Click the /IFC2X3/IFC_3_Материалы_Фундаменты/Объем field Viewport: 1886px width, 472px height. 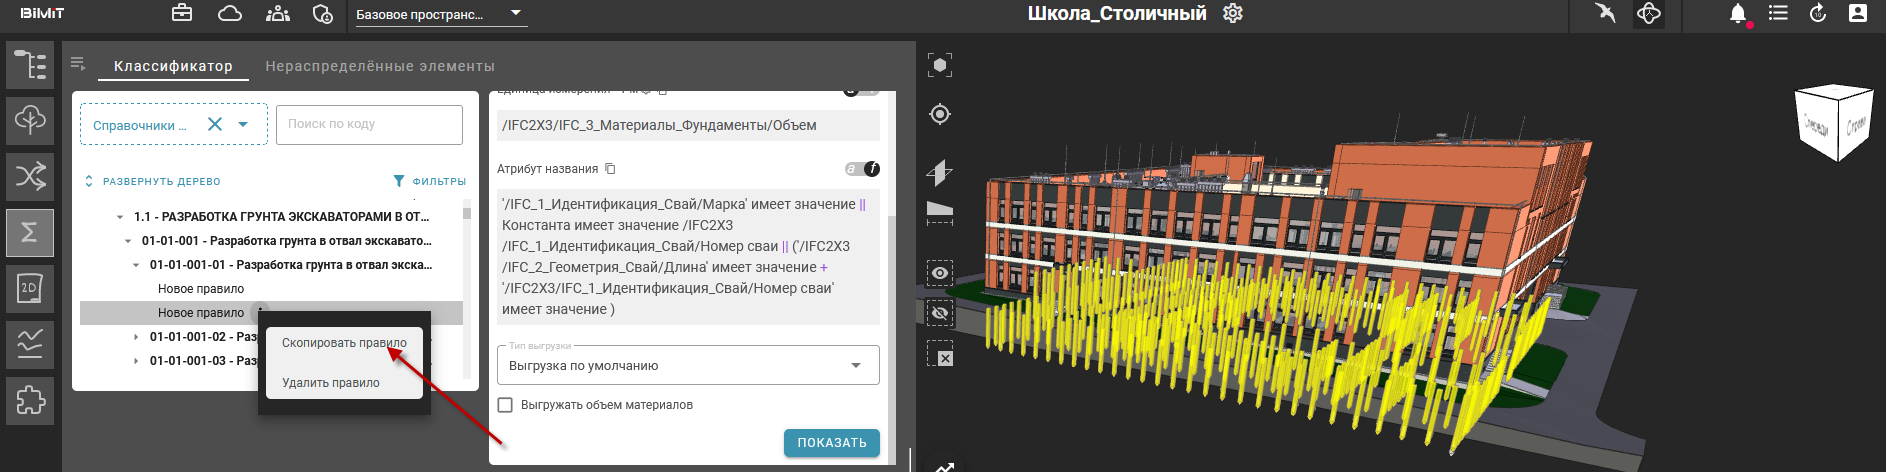tap(688, 125)
